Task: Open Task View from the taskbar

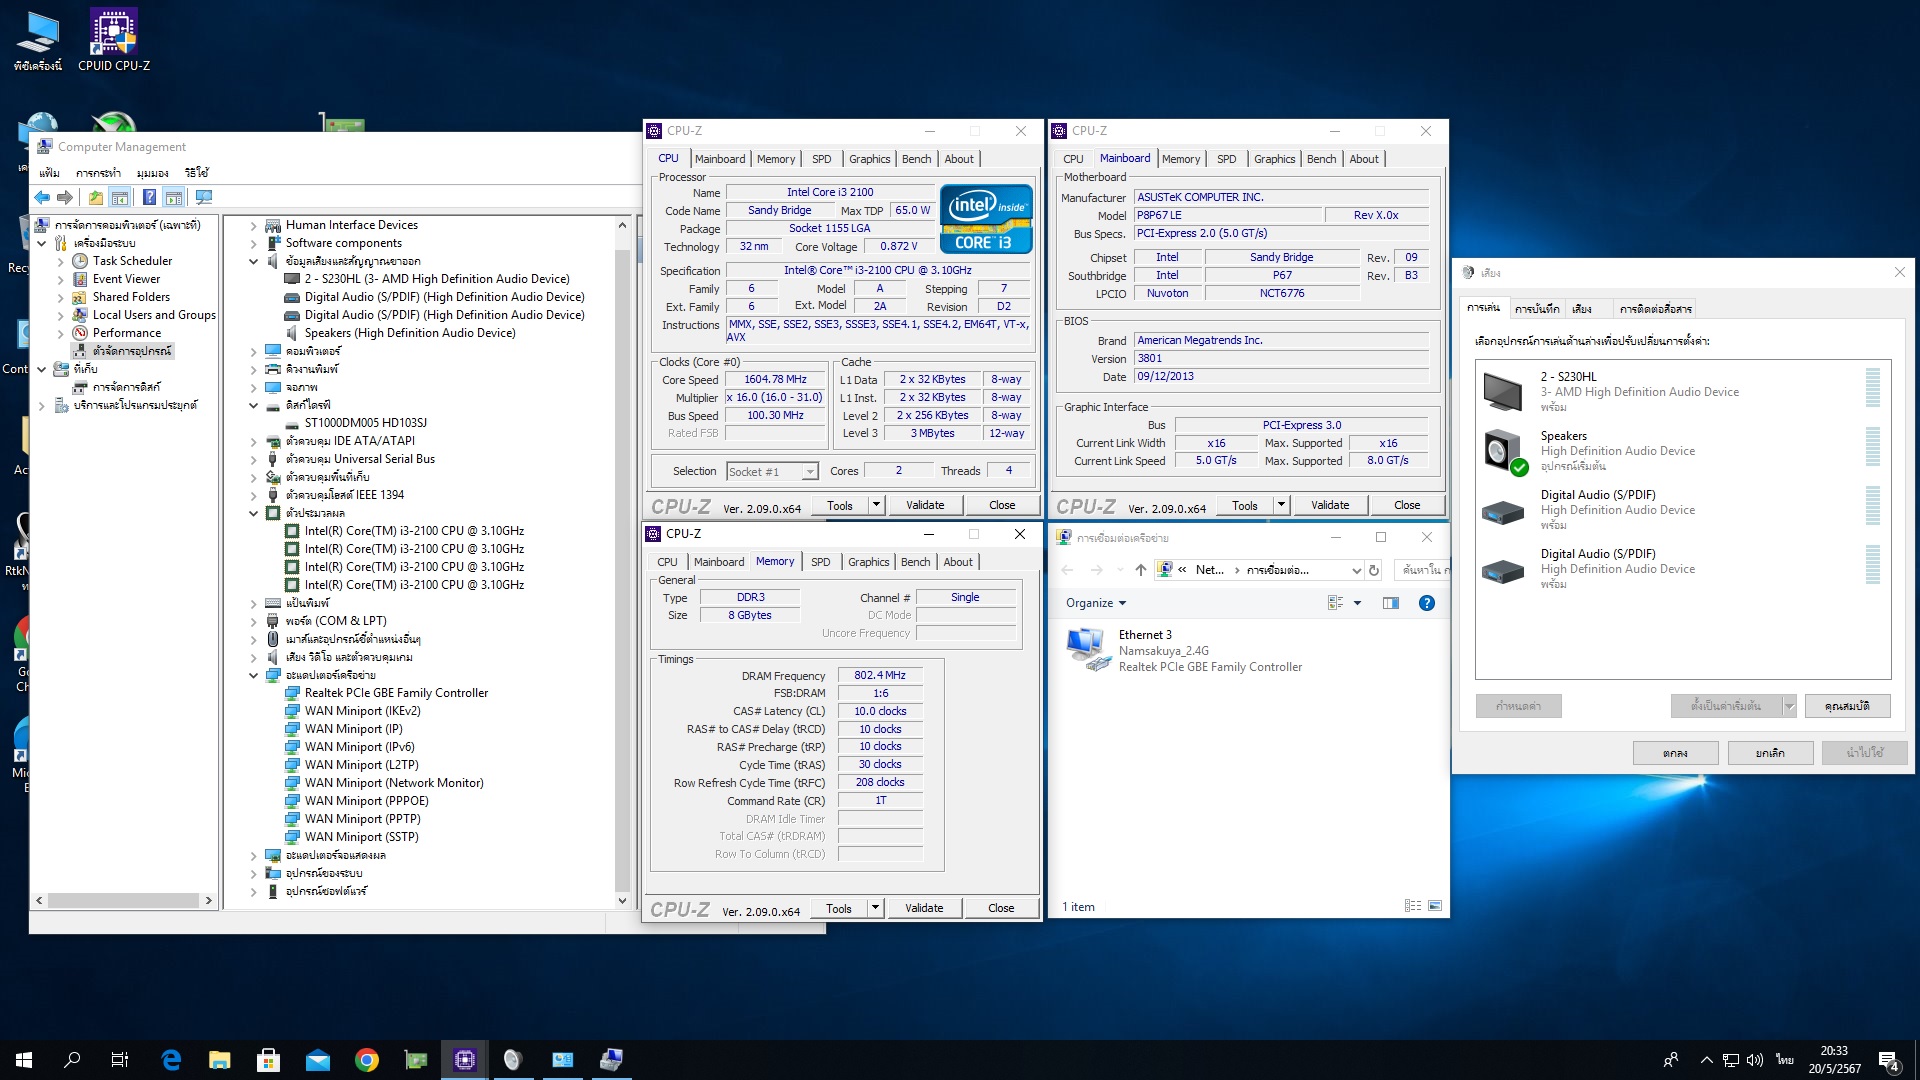Action: (120, 1060)
